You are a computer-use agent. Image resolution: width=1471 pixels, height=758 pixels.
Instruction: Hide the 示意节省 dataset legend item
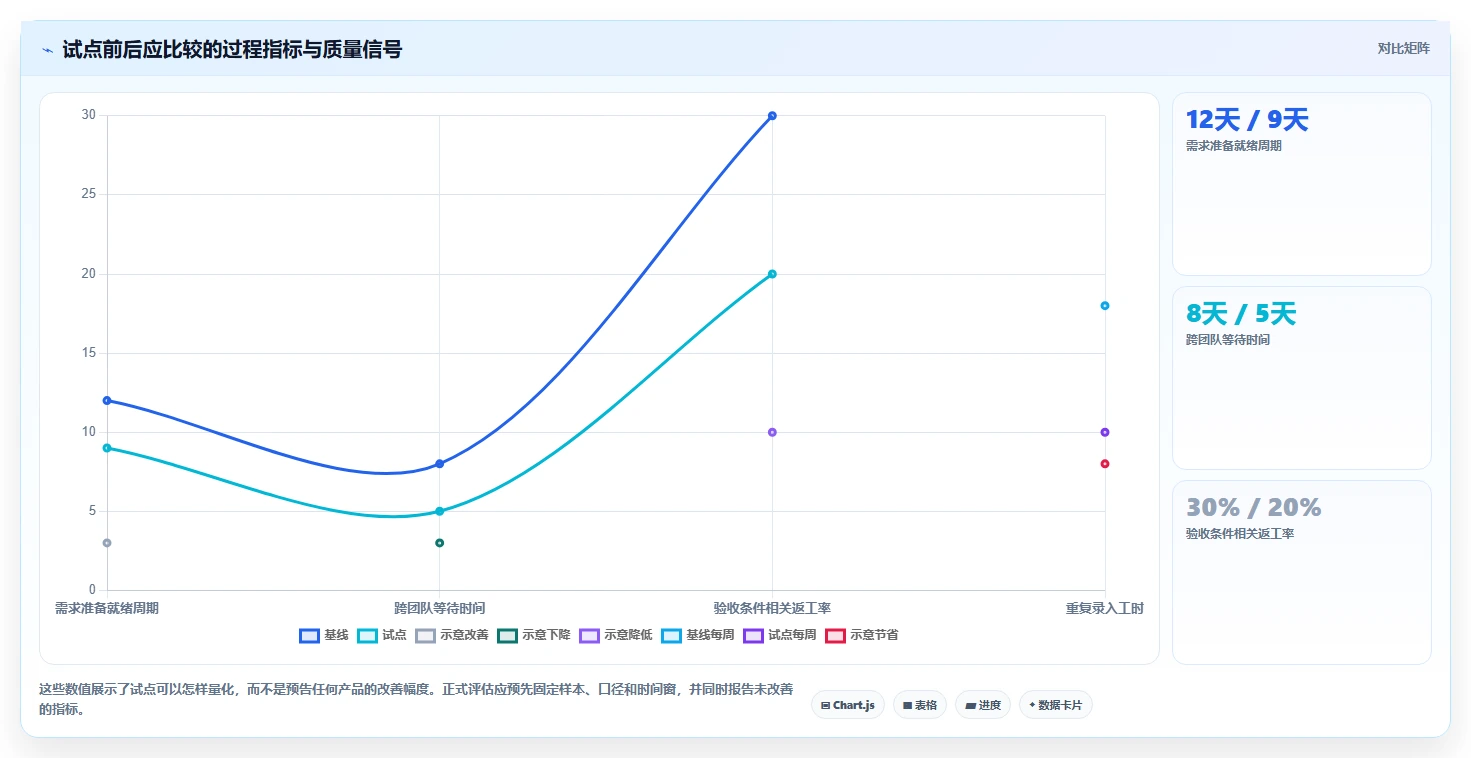click(x=862, y=635)
